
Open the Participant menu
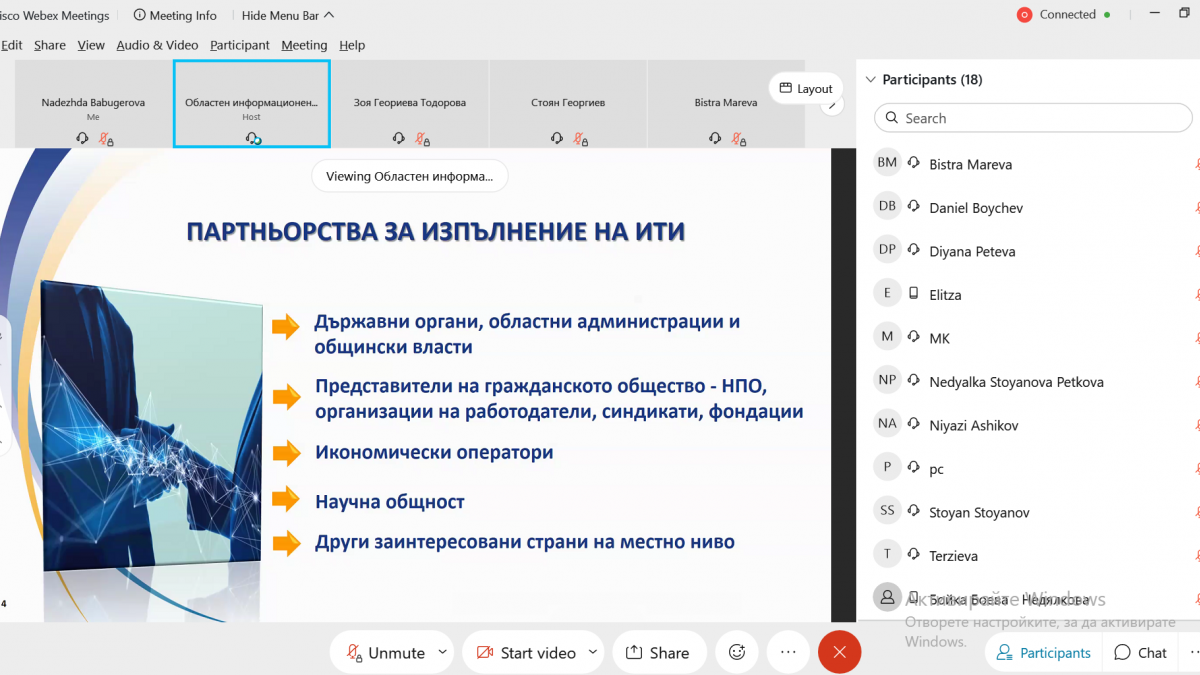(x=240, y=45)
